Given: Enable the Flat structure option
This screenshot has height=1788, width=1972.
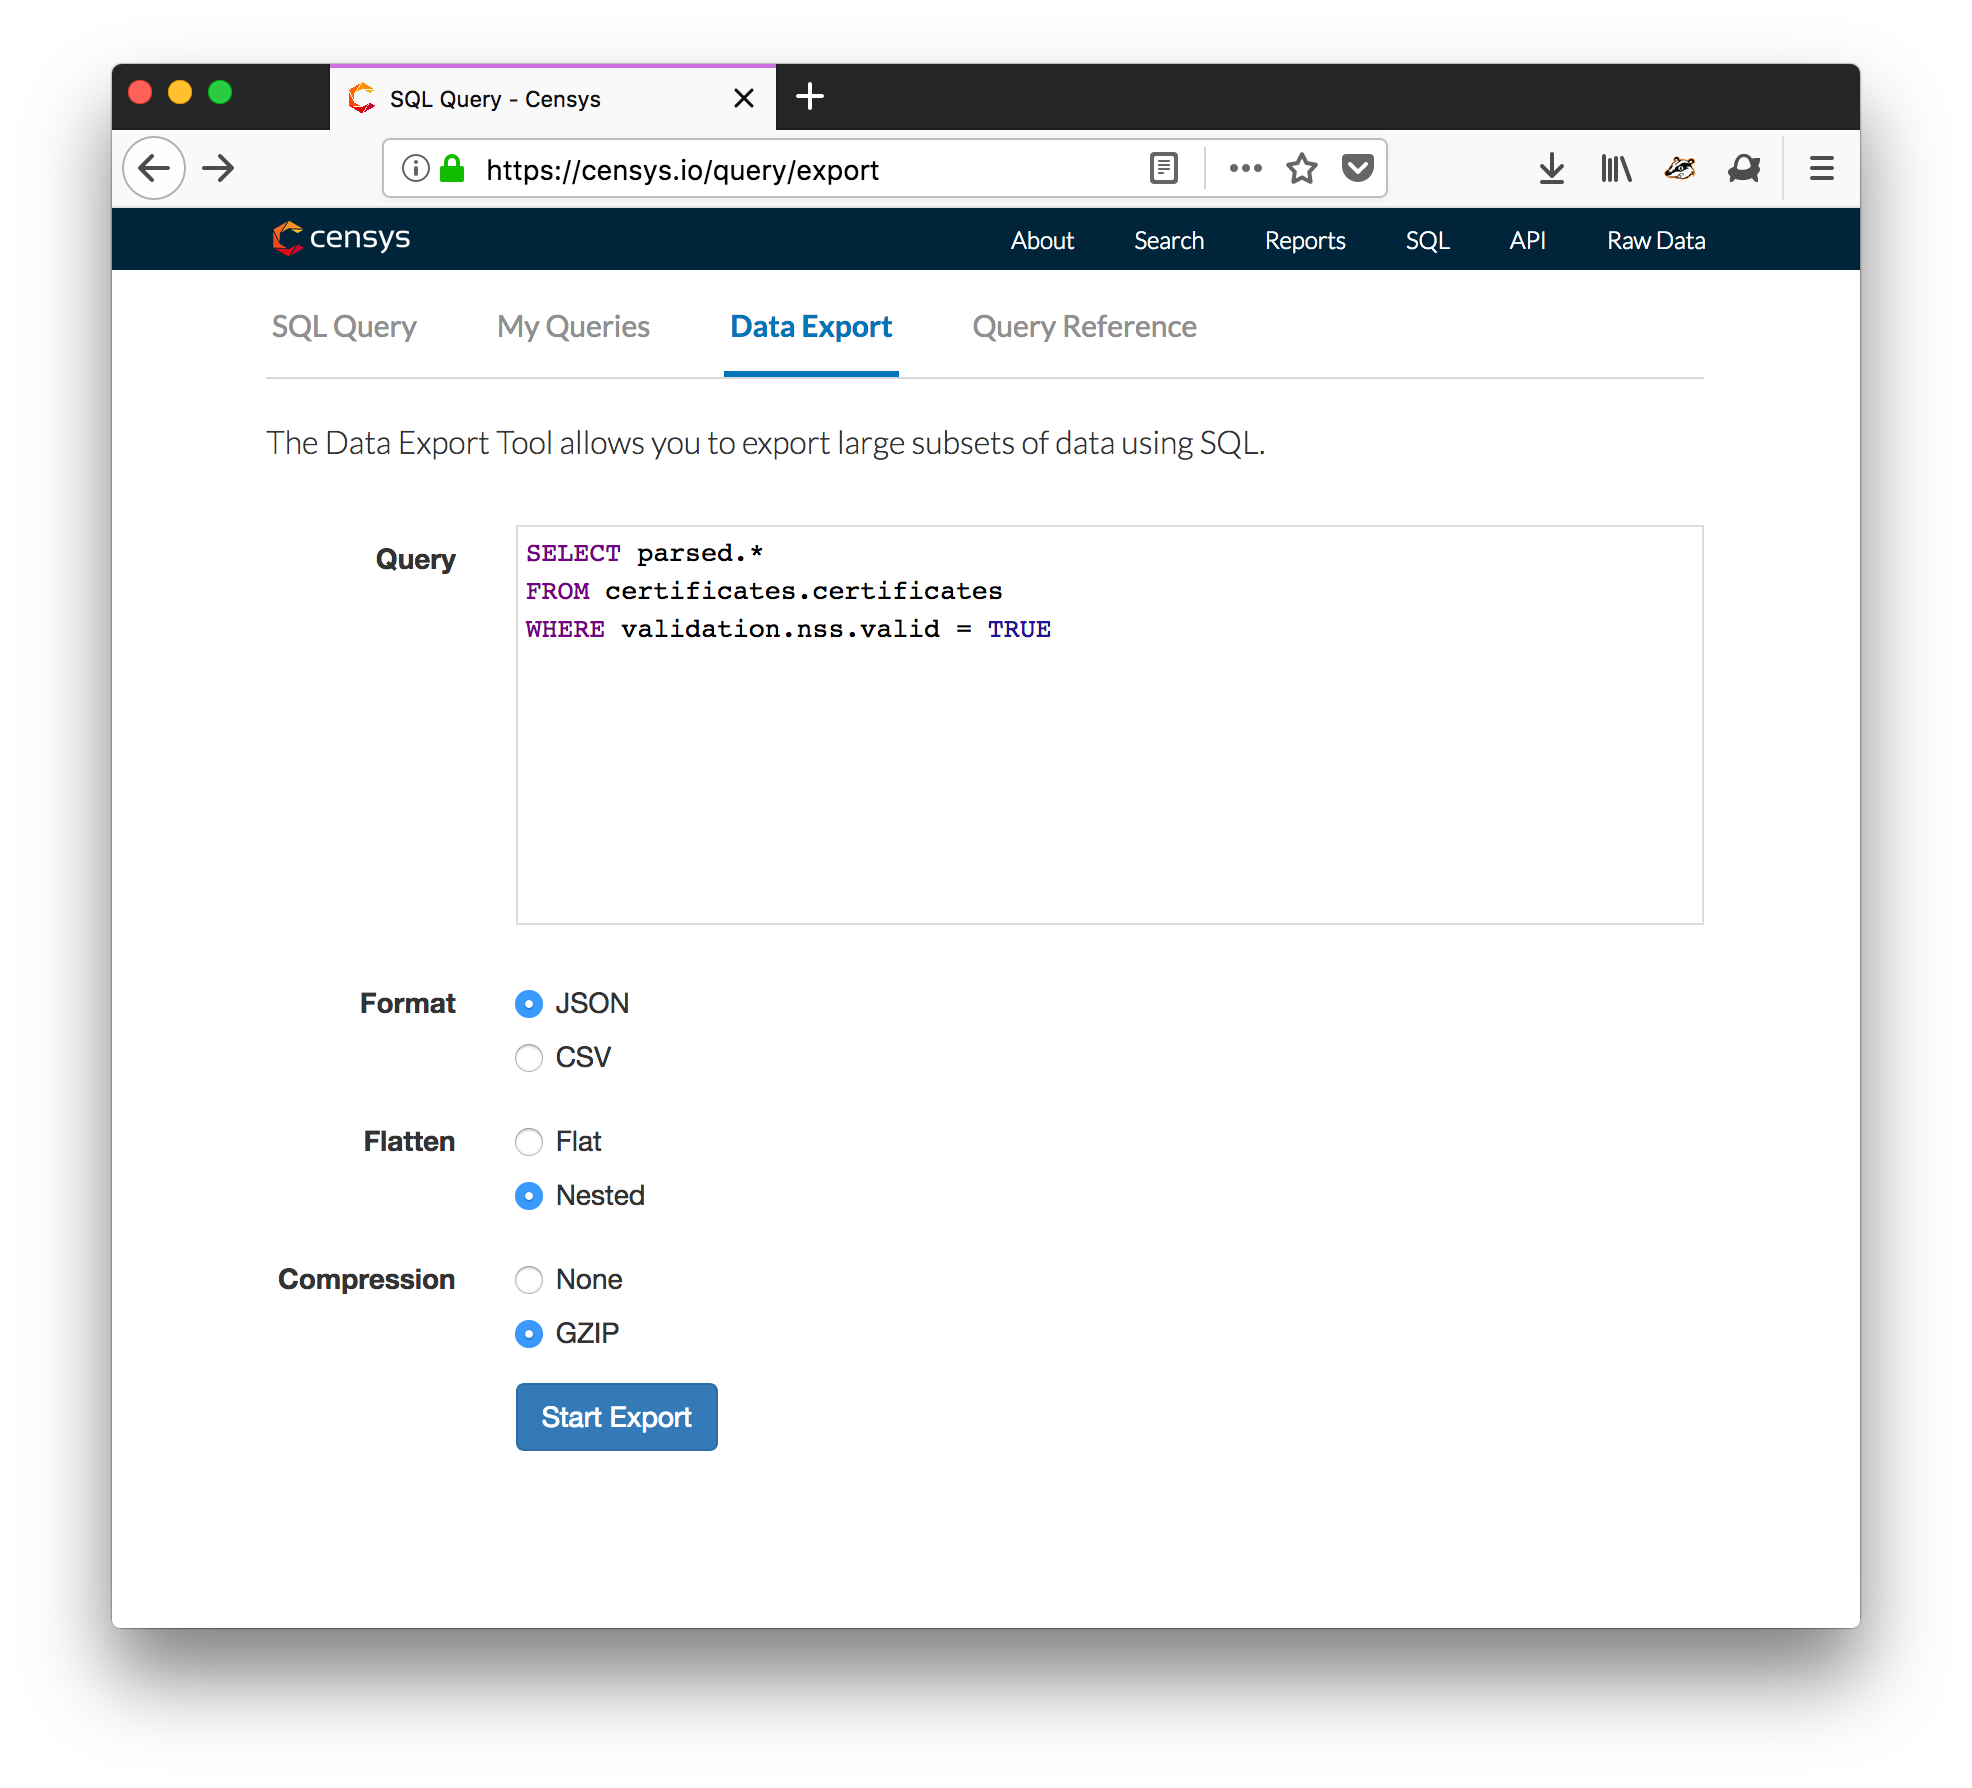Looking at the screenshot, I should [x=527, y=1140].
